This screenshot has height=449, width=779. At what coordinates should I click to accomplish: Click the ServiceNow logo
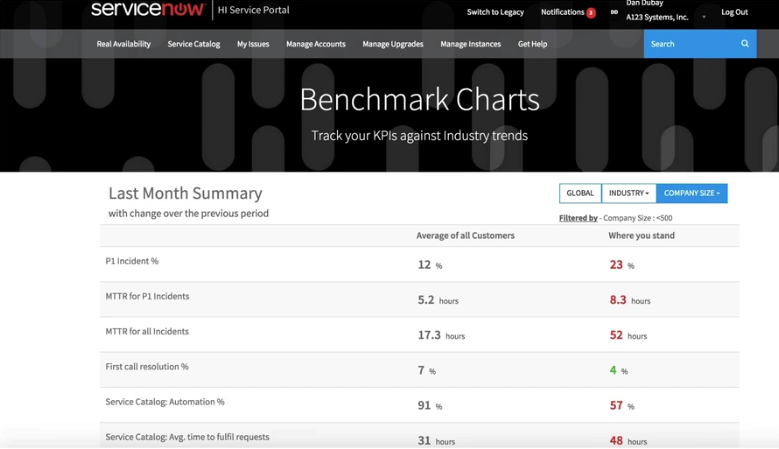148,9
